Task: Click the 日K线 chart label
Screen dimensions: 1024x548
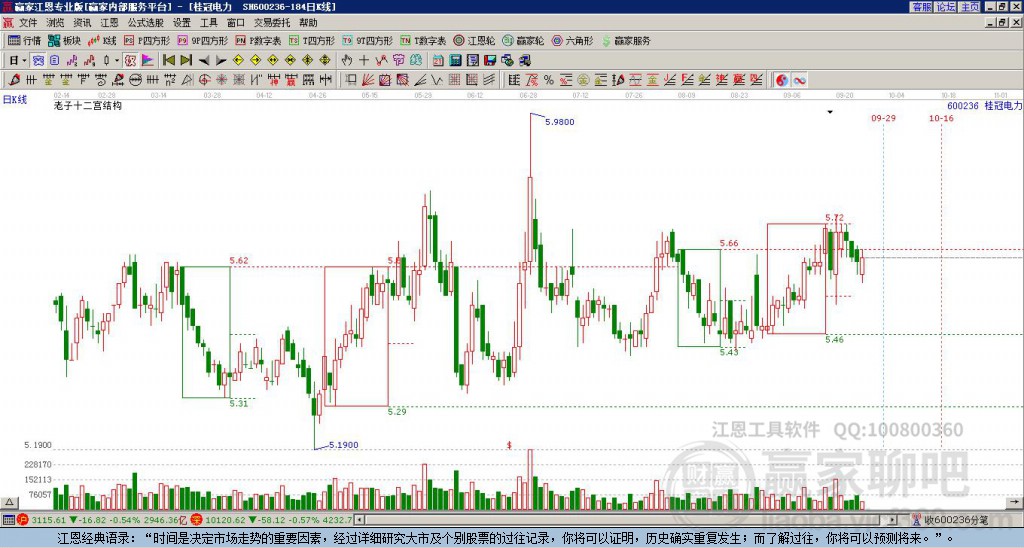Action: 15,99
